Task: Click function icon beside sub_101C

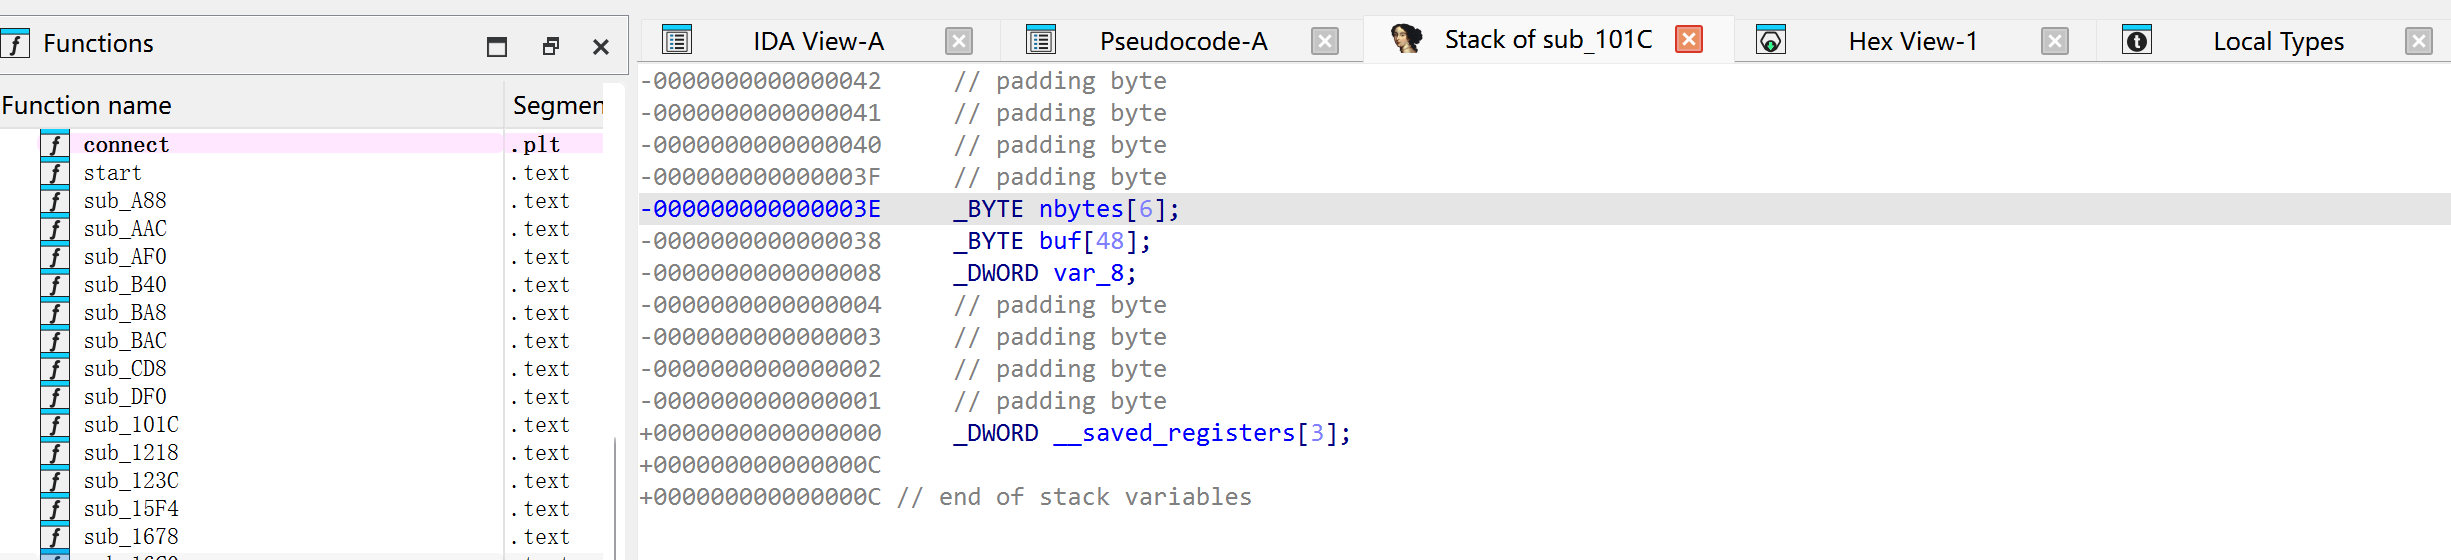Action: click(55, 425)
